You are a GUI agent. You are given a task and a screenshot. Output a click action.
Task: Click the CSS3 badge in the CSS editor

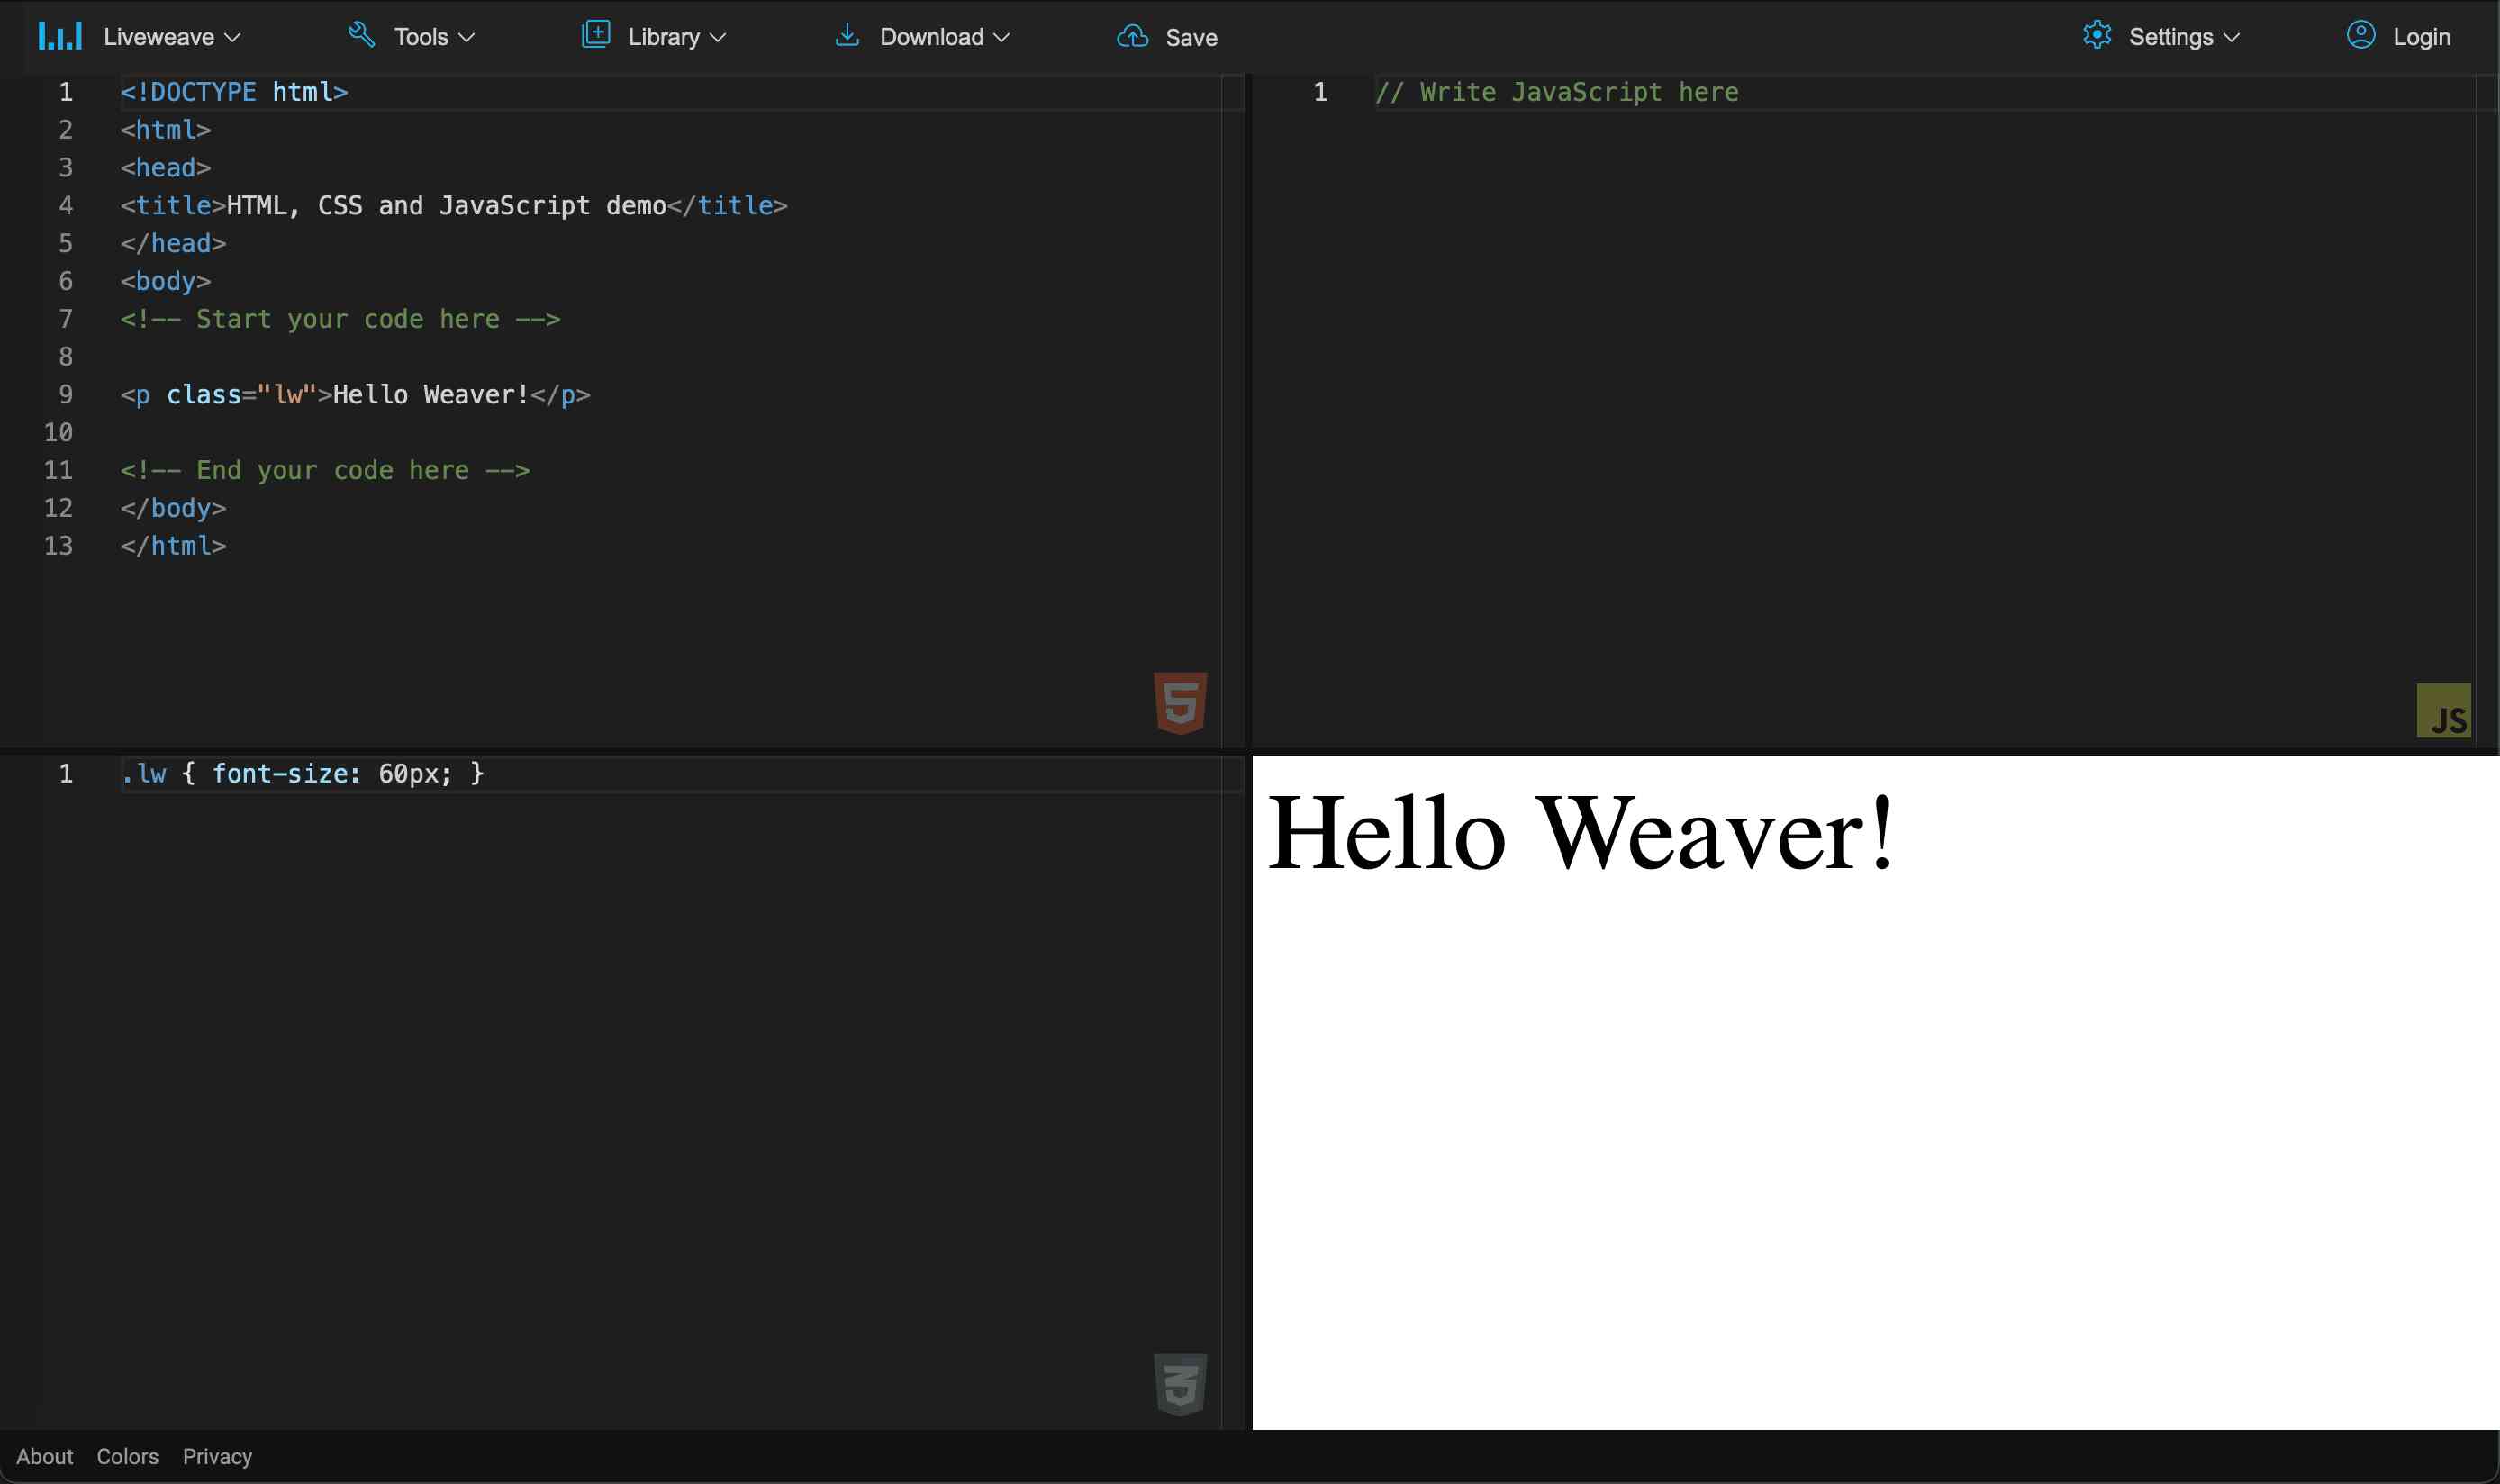(1180, 1384)
